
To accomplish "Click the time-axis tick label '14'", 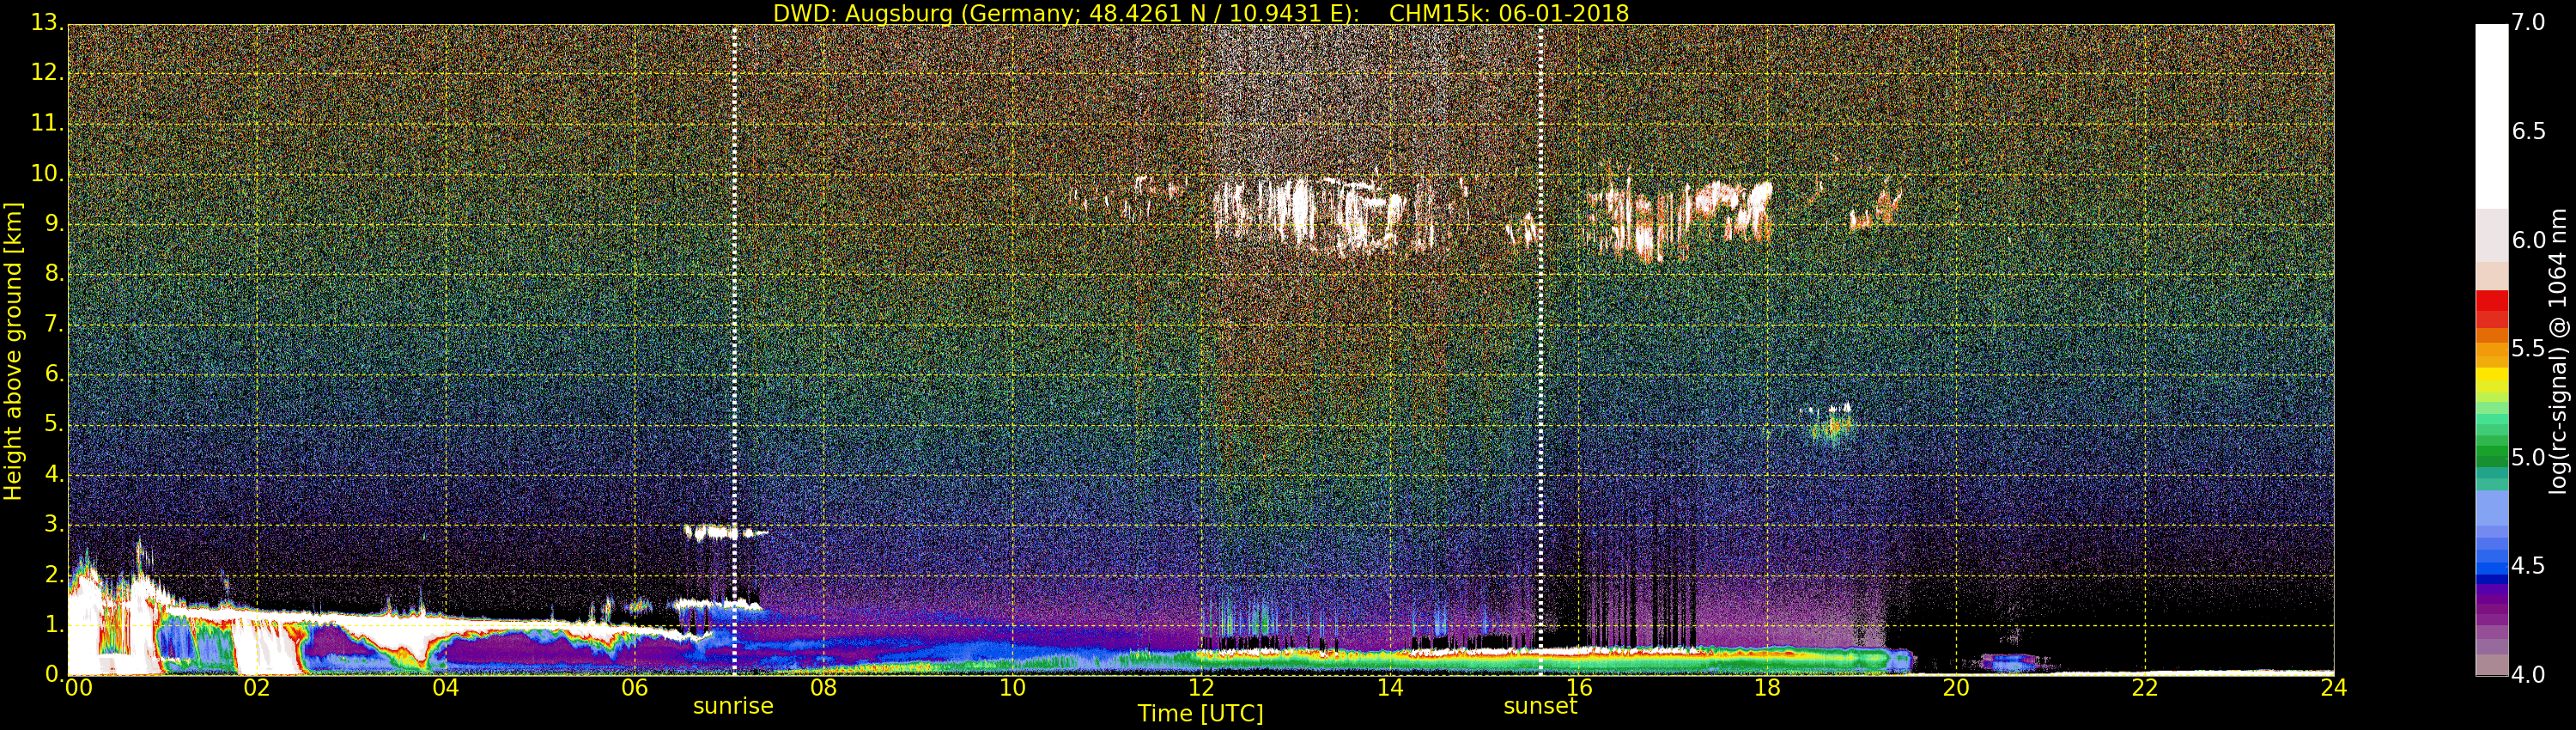I will (x=1390, y=688).
